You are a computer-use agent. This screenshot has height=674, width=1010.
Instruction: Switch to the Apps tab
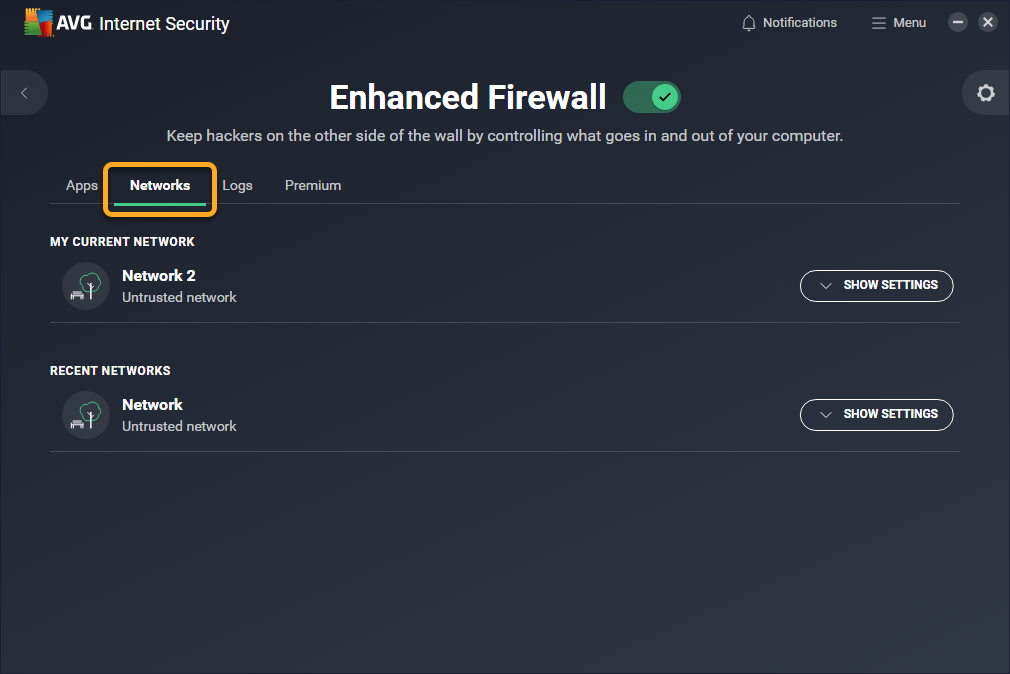coord(82,185)
